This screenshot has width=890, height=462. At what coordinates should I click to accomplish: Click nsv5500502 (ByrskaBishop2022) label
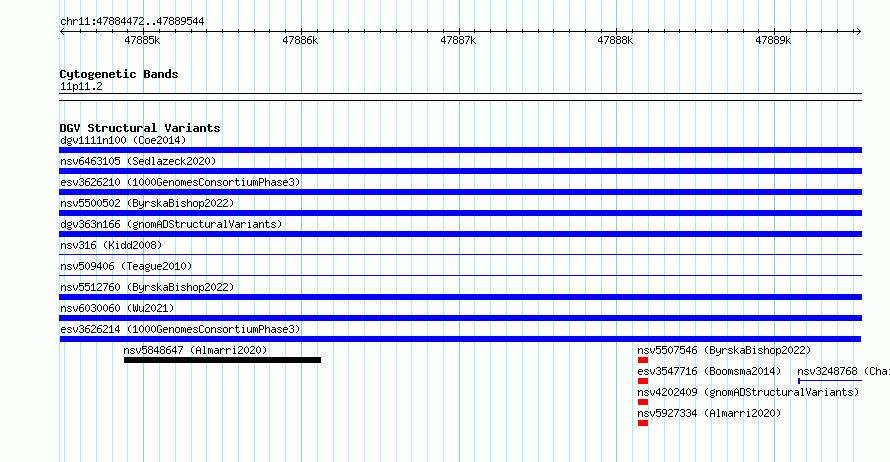(x=147, y=203)
